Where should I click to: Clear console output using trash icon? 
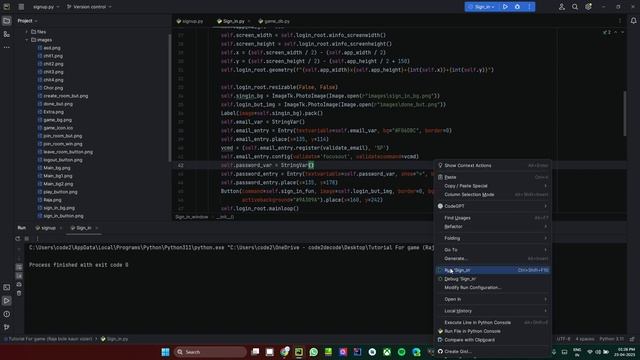pos(19,293)
